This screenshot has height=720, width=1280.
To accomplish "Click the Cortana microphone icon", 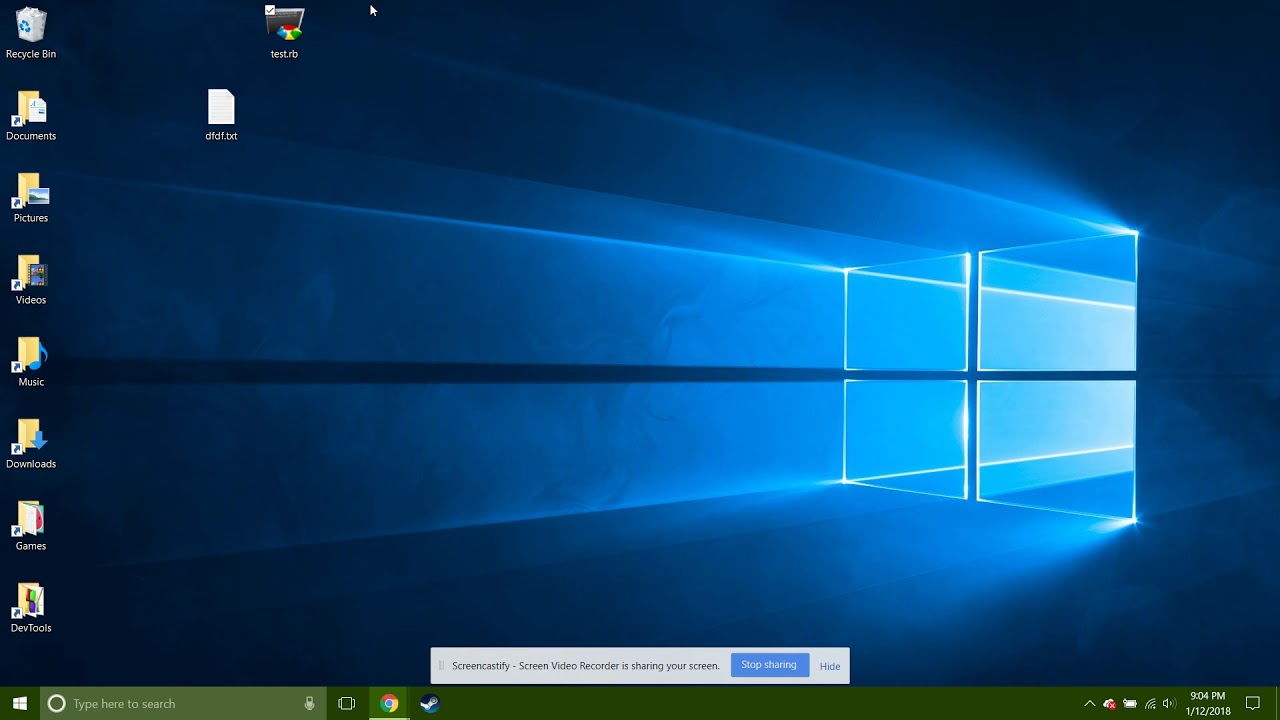I will [x=310, y=703].
